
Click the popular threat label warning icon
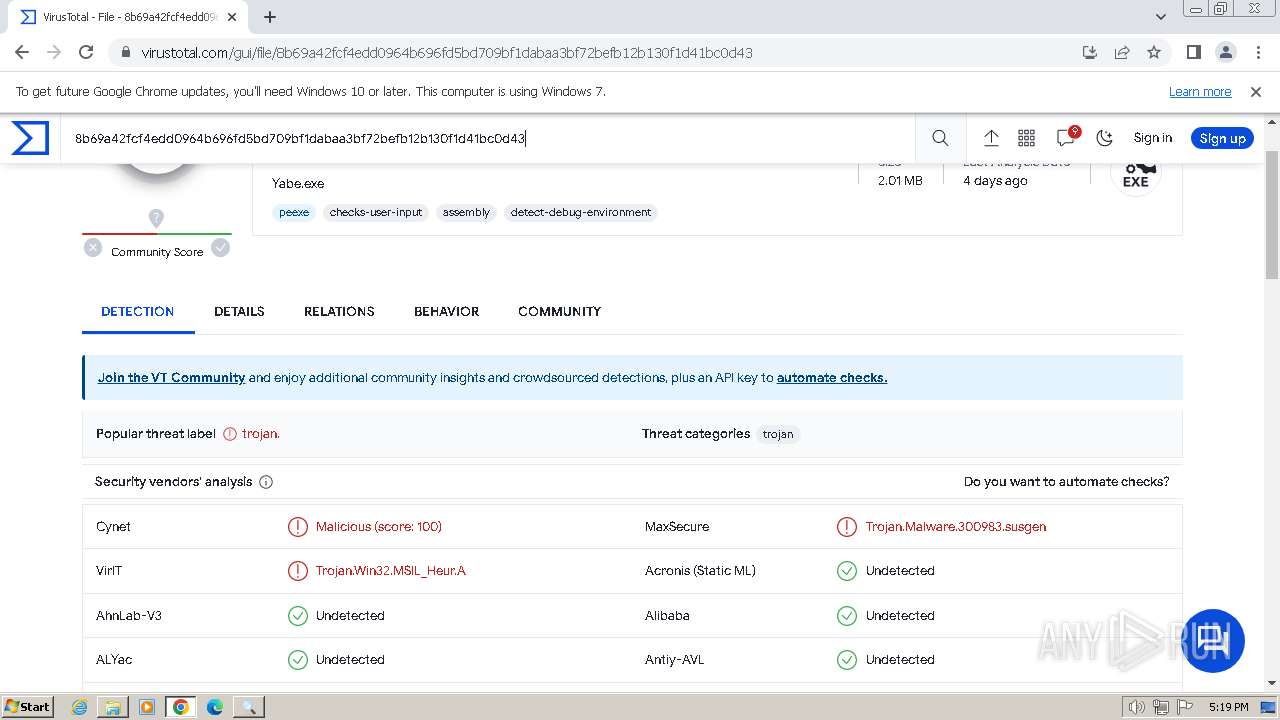click(x=230, y=434)
